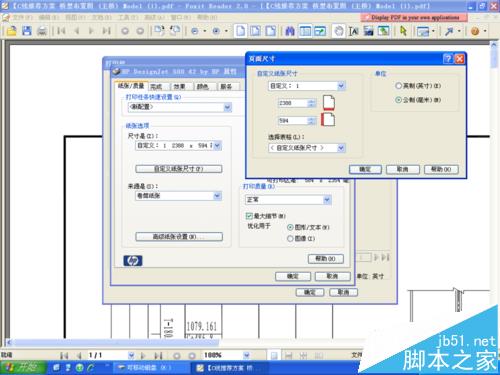Open the 来源是 paper source dropdown
500x375 pixels.
217,196
